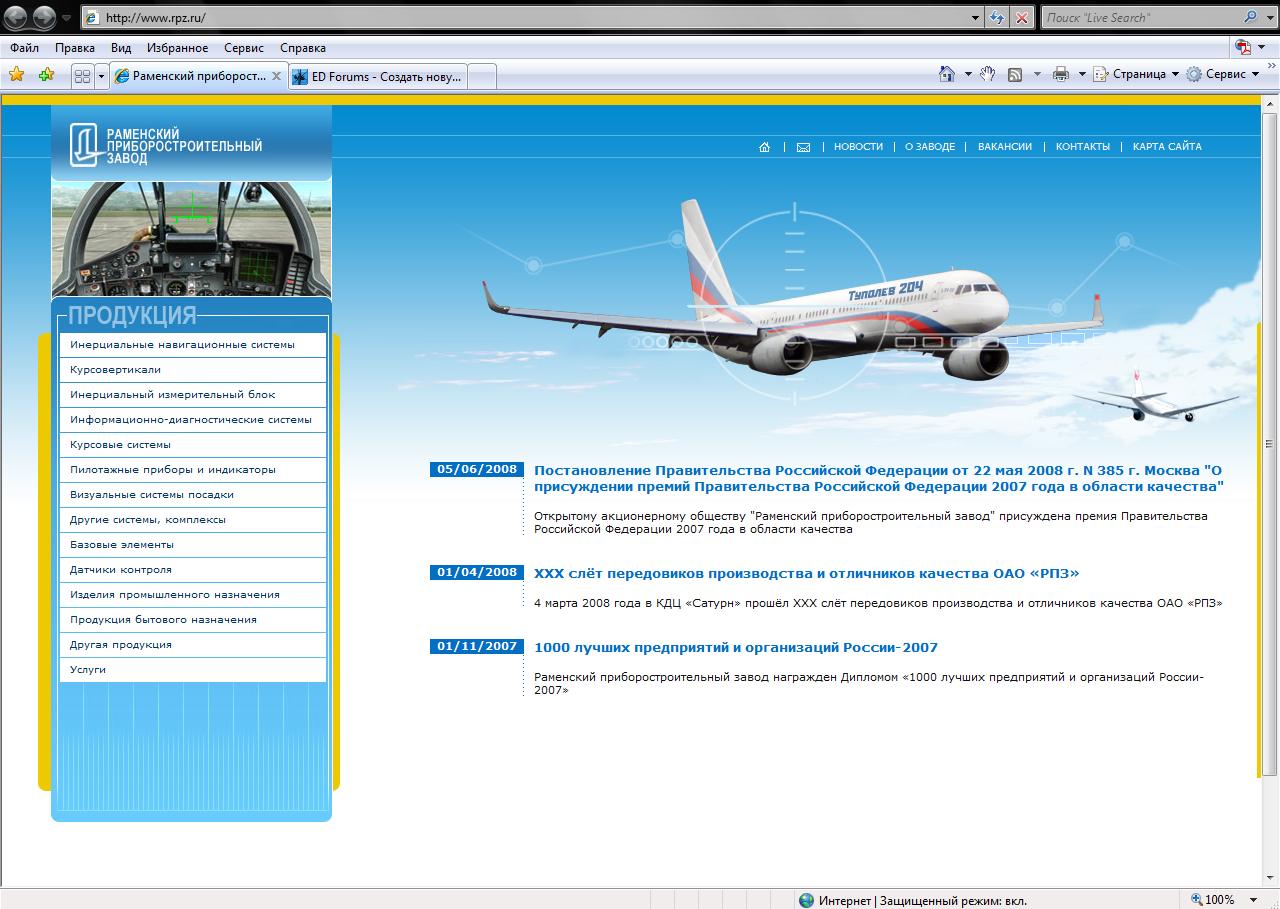Open the Справка menu
Screen dimensions: 1280x909
(x=303, y=48)
